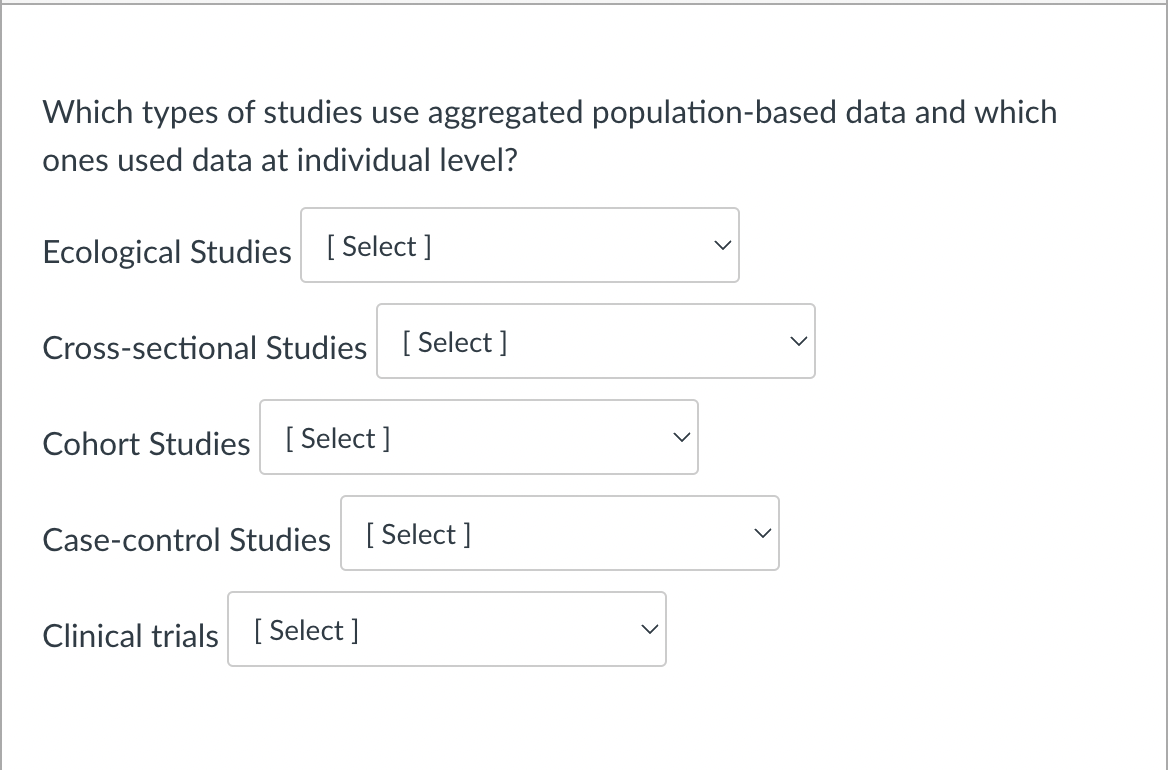Image resolution: width=1170 pixels, height=770 pixels.
Task: Open the Ecological Studies dropdown
Action: [519, 245]
